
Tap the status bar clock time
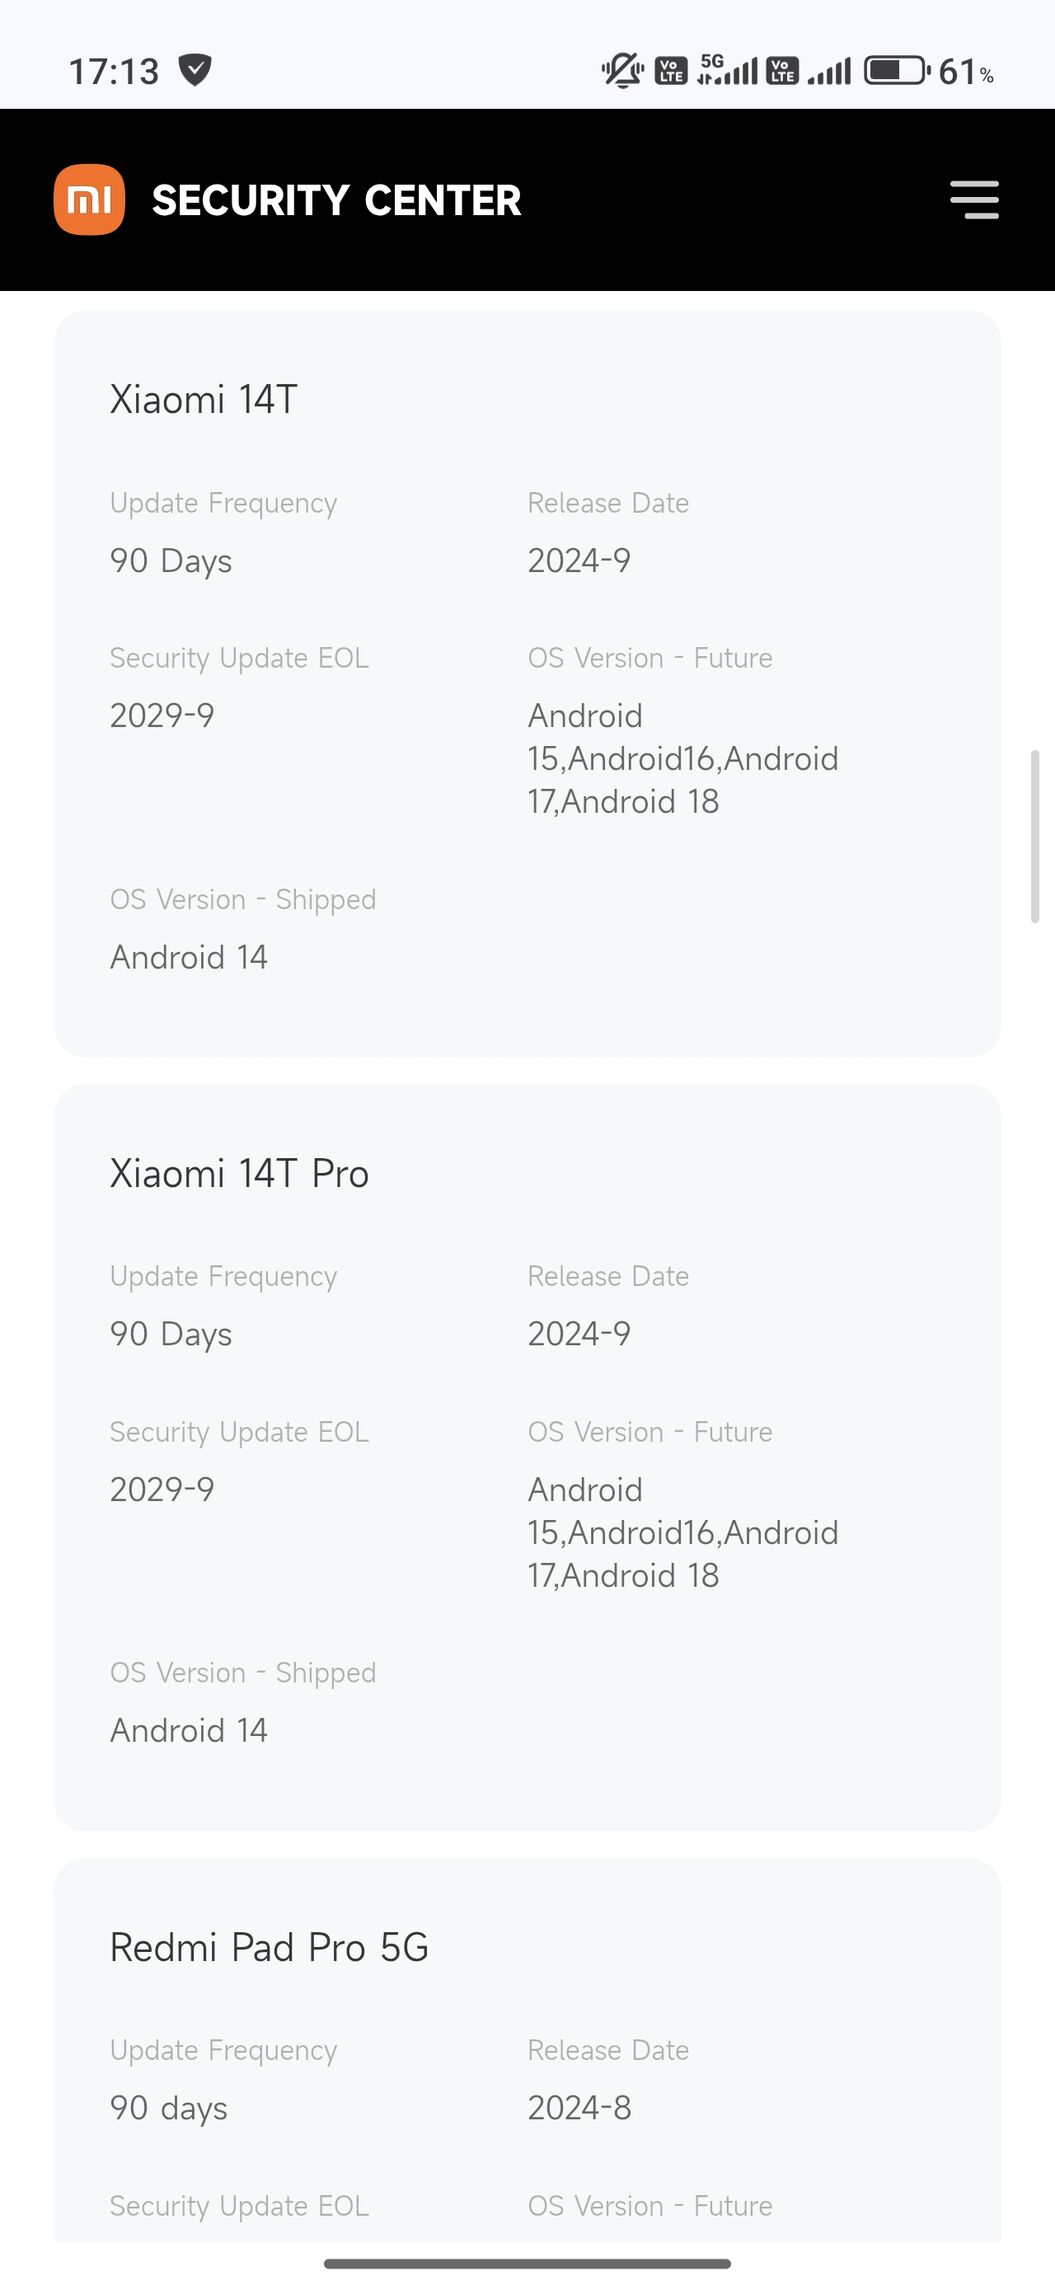[114, 71]
